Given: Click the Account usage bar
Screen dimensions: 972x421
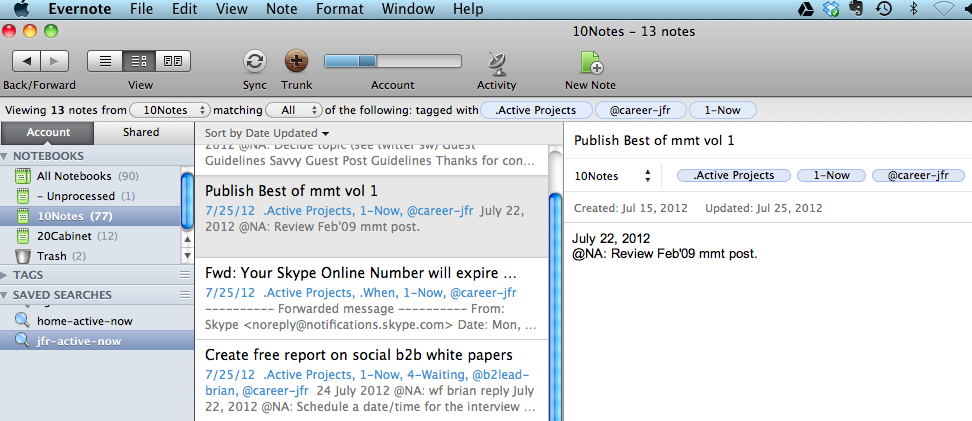Looking at the screenshot, I should pos(392,61).
